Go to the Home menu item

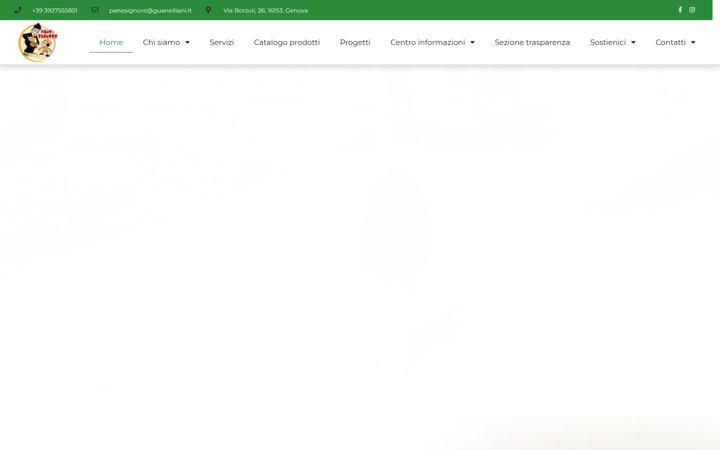(111, 42)
